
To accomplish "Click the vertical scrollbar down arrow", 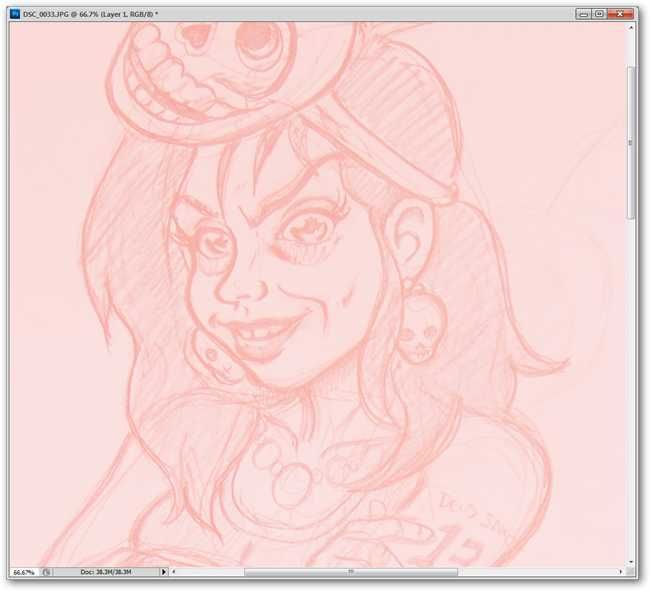I will click(x=631, y=562).
